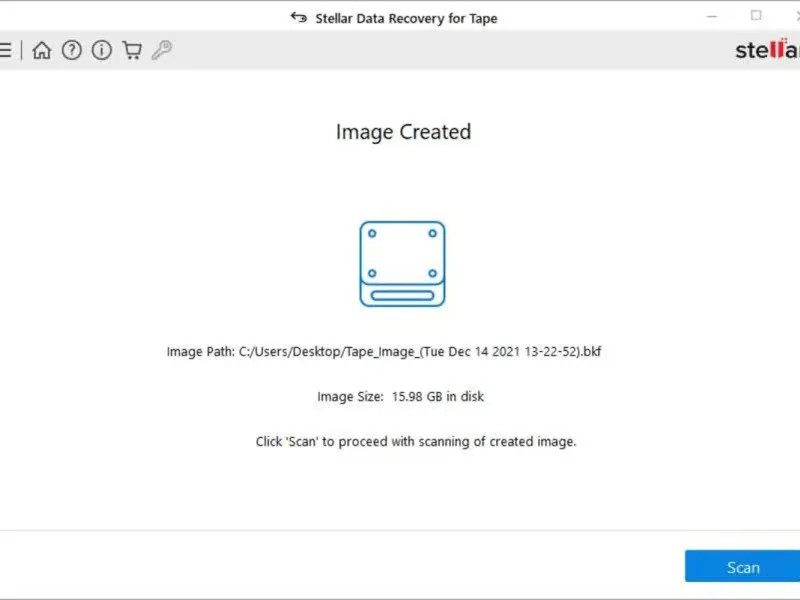
Task: Click the back arrow icon in title bar
Action: [x=298, y=17]
